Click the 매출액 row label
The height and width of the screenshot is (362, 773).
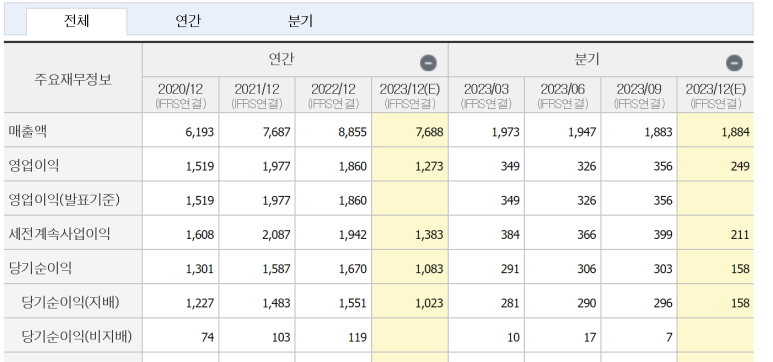pyautogui.click(x=28, y=131)
